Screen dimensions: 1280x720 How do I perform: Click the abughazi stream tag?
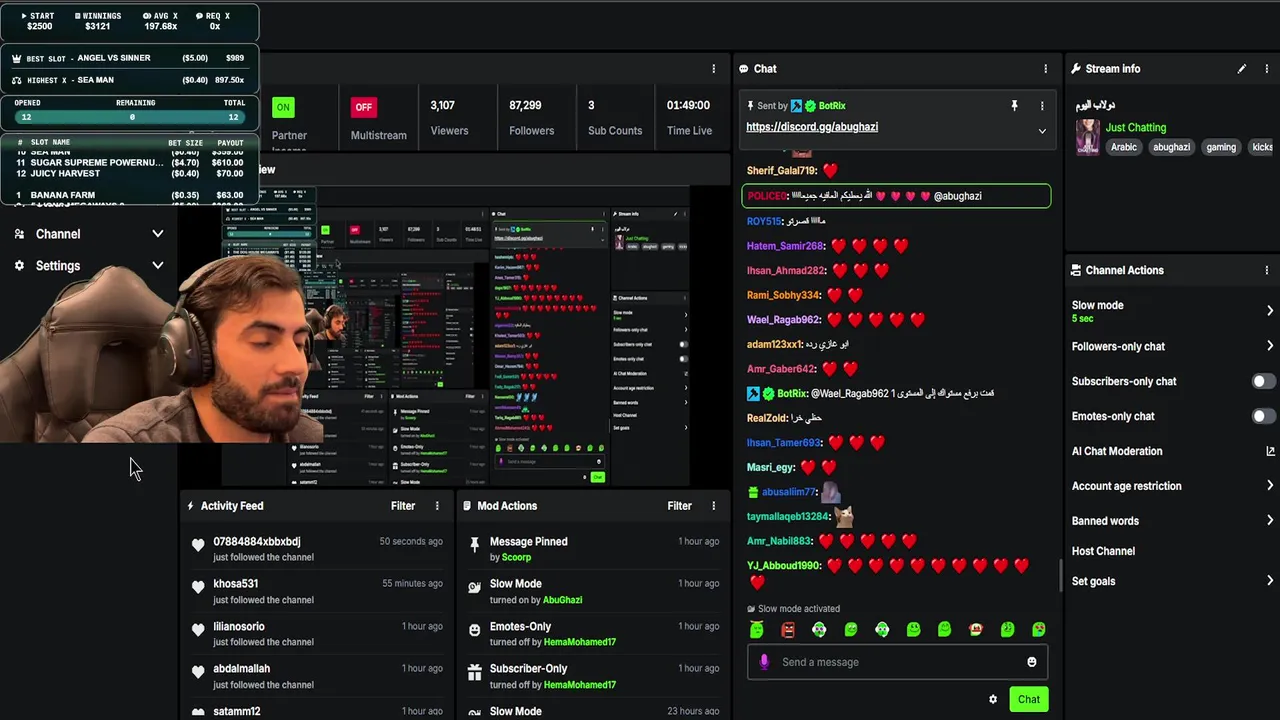coord(1171,147)
